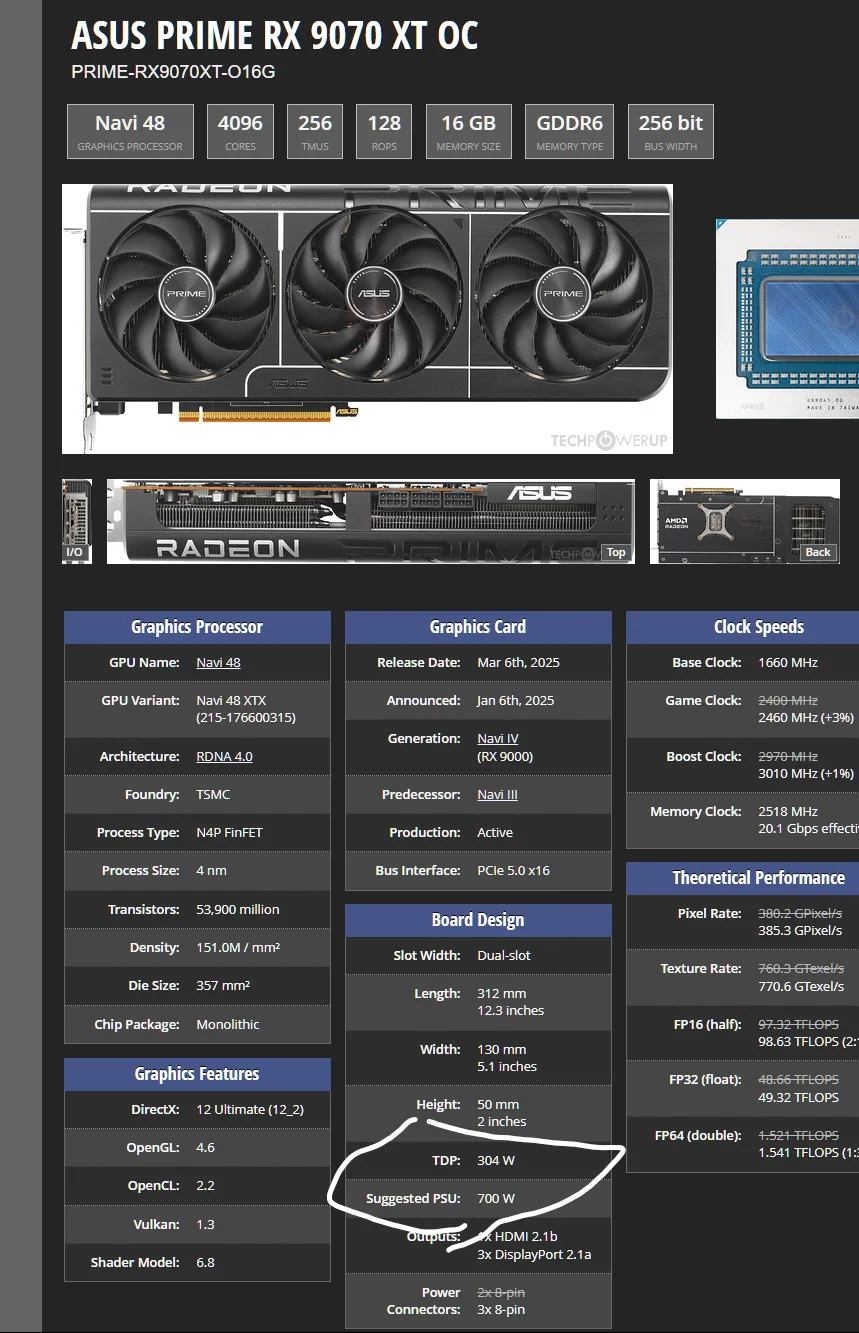
Task: Click the Pixel Rate 385.3 GPixel/s value
Action: (800, 930)
